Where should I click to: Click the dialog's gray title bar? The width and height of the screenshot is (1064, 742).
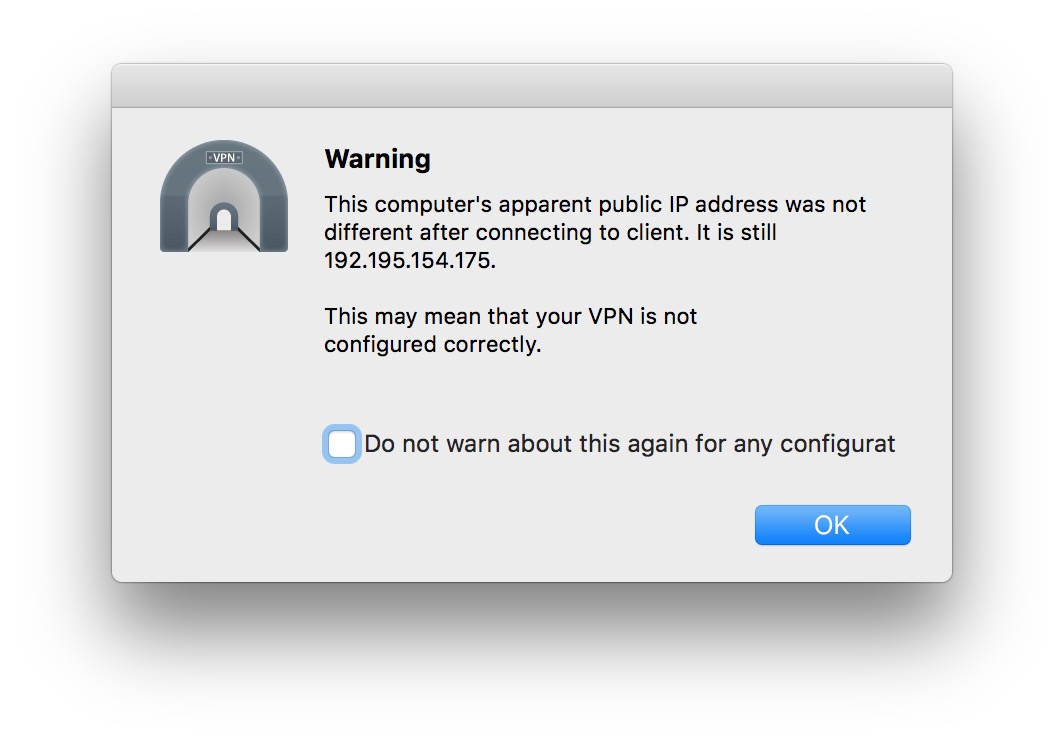point(532,86)
